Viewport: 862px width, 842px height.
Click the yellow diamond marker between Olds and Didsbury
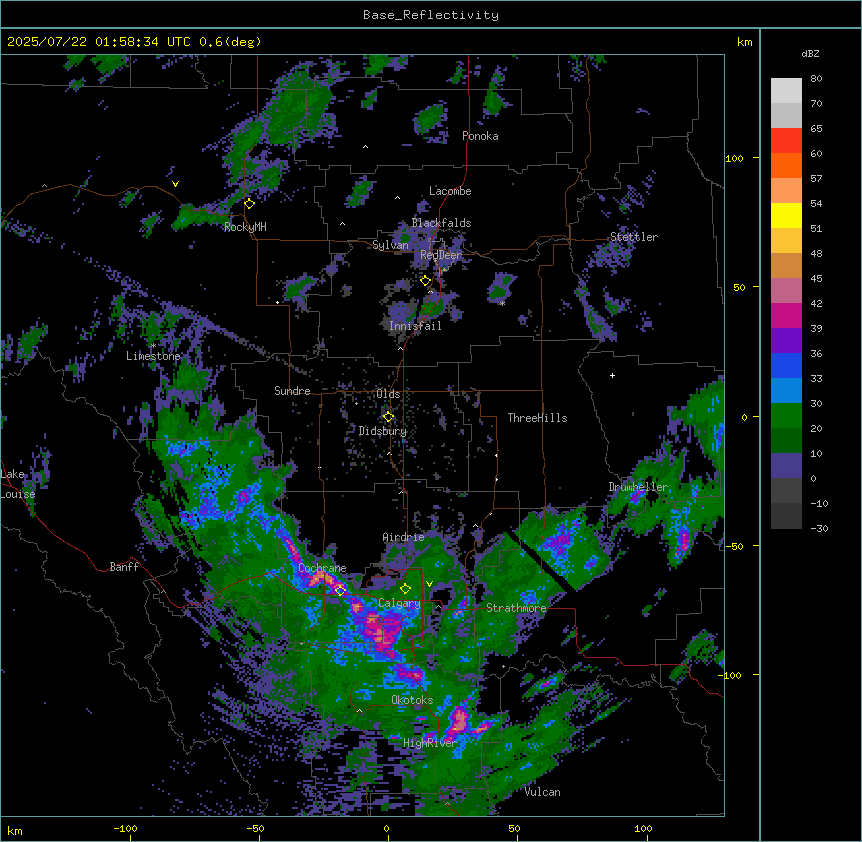click(x=388, y=417)
